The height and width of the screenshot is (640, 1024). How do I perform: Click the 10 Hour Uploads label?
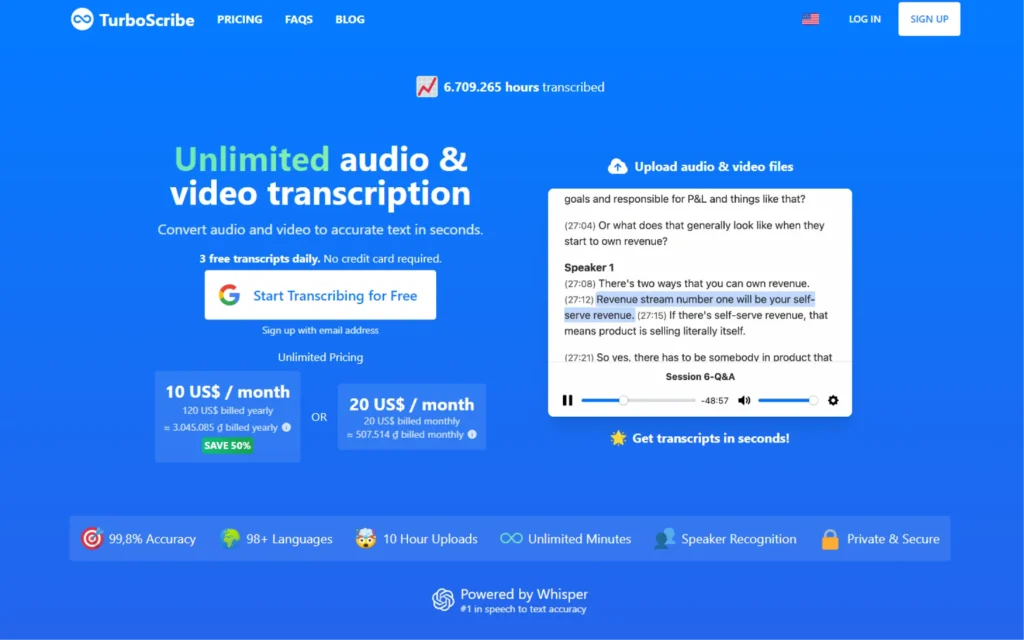point(430,539)
